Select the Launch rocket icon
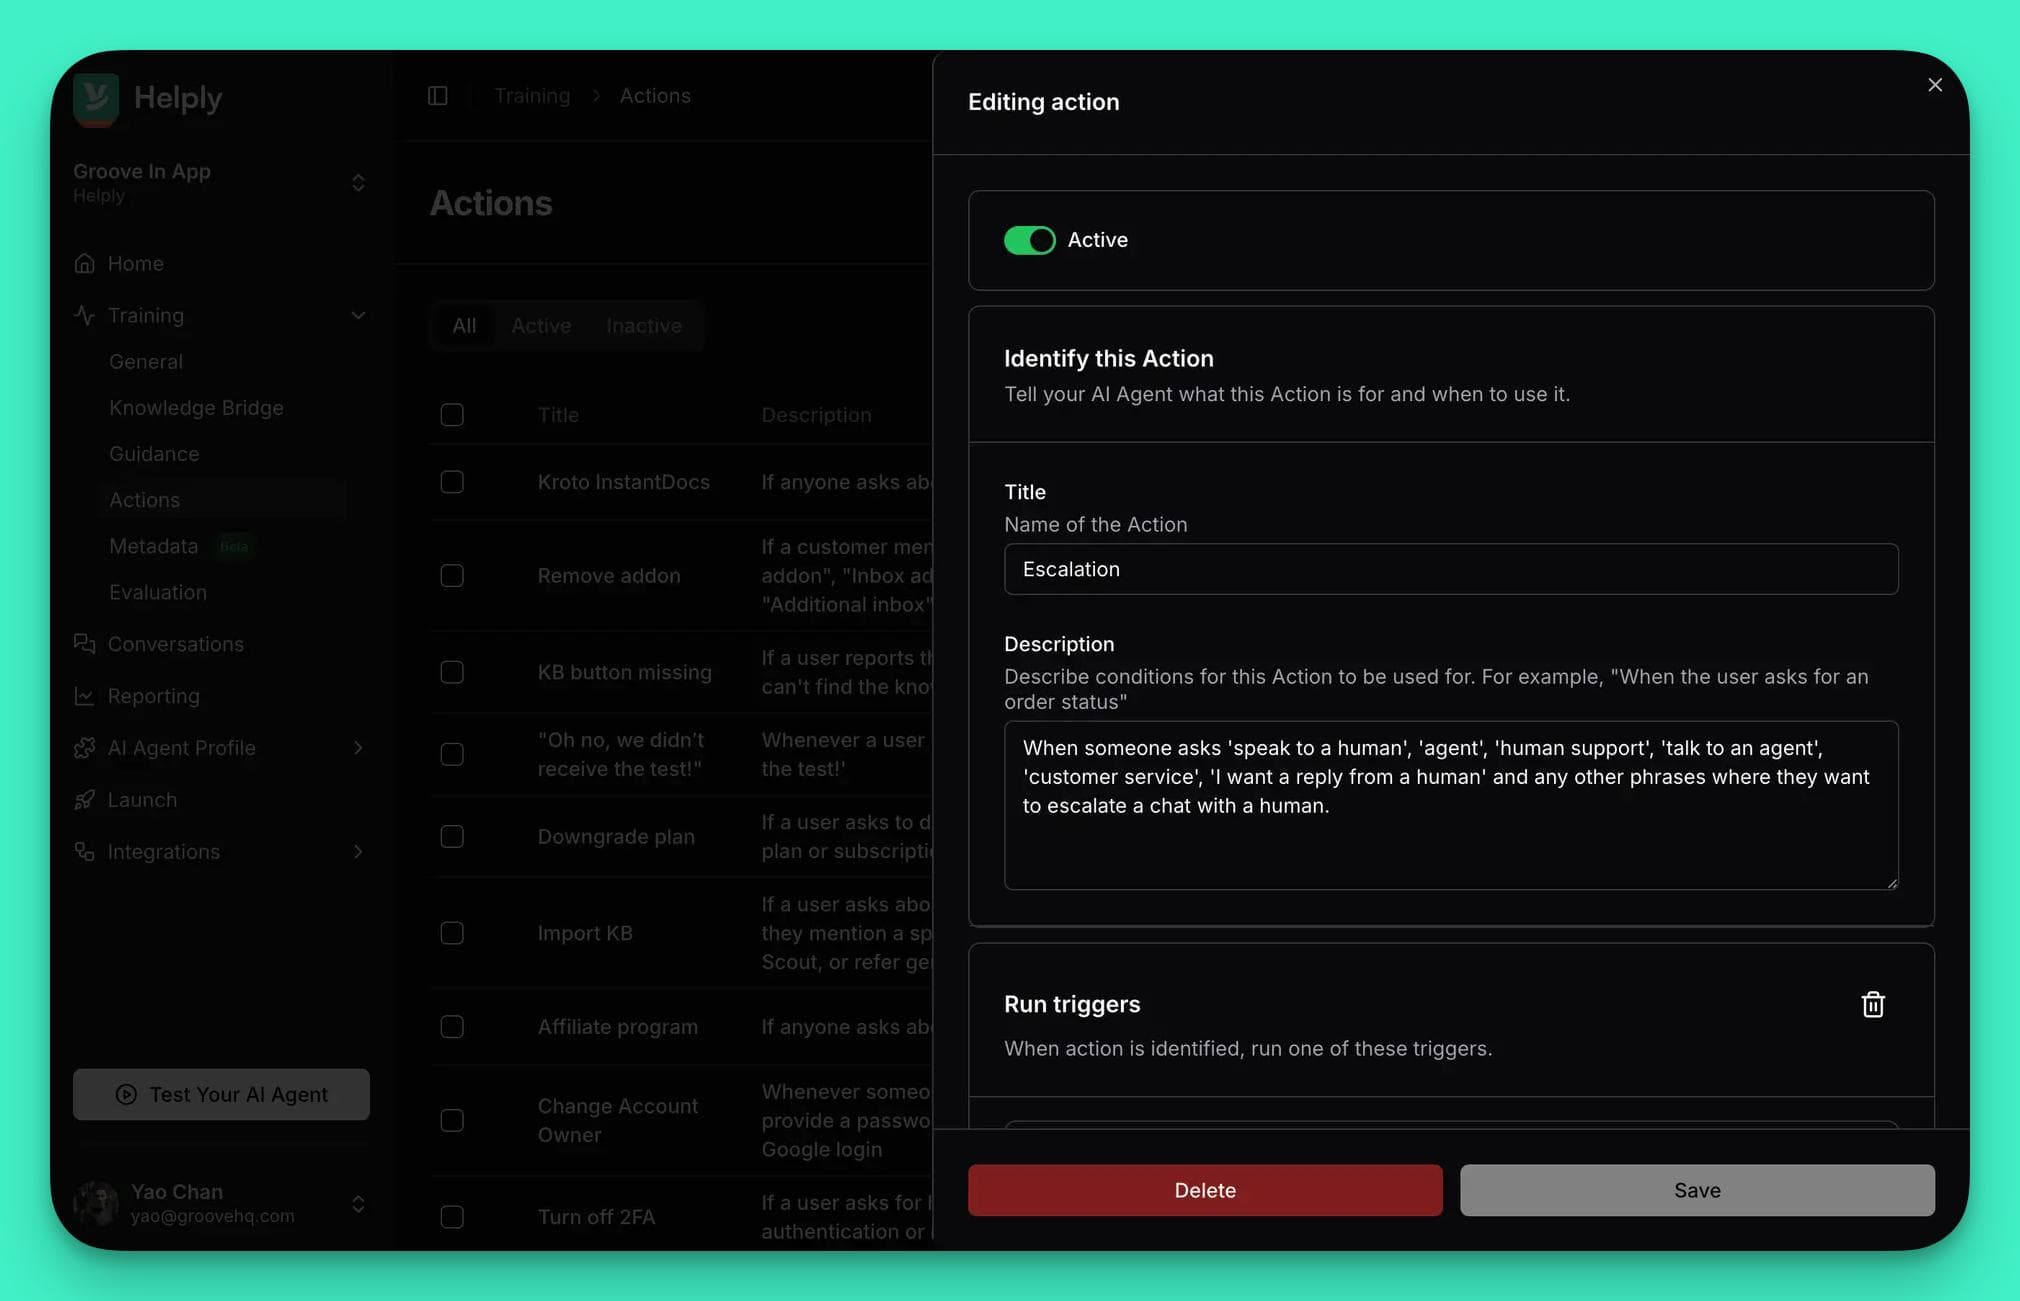The width and height of the screenshot is (2020, 1301). pos(85,800)
